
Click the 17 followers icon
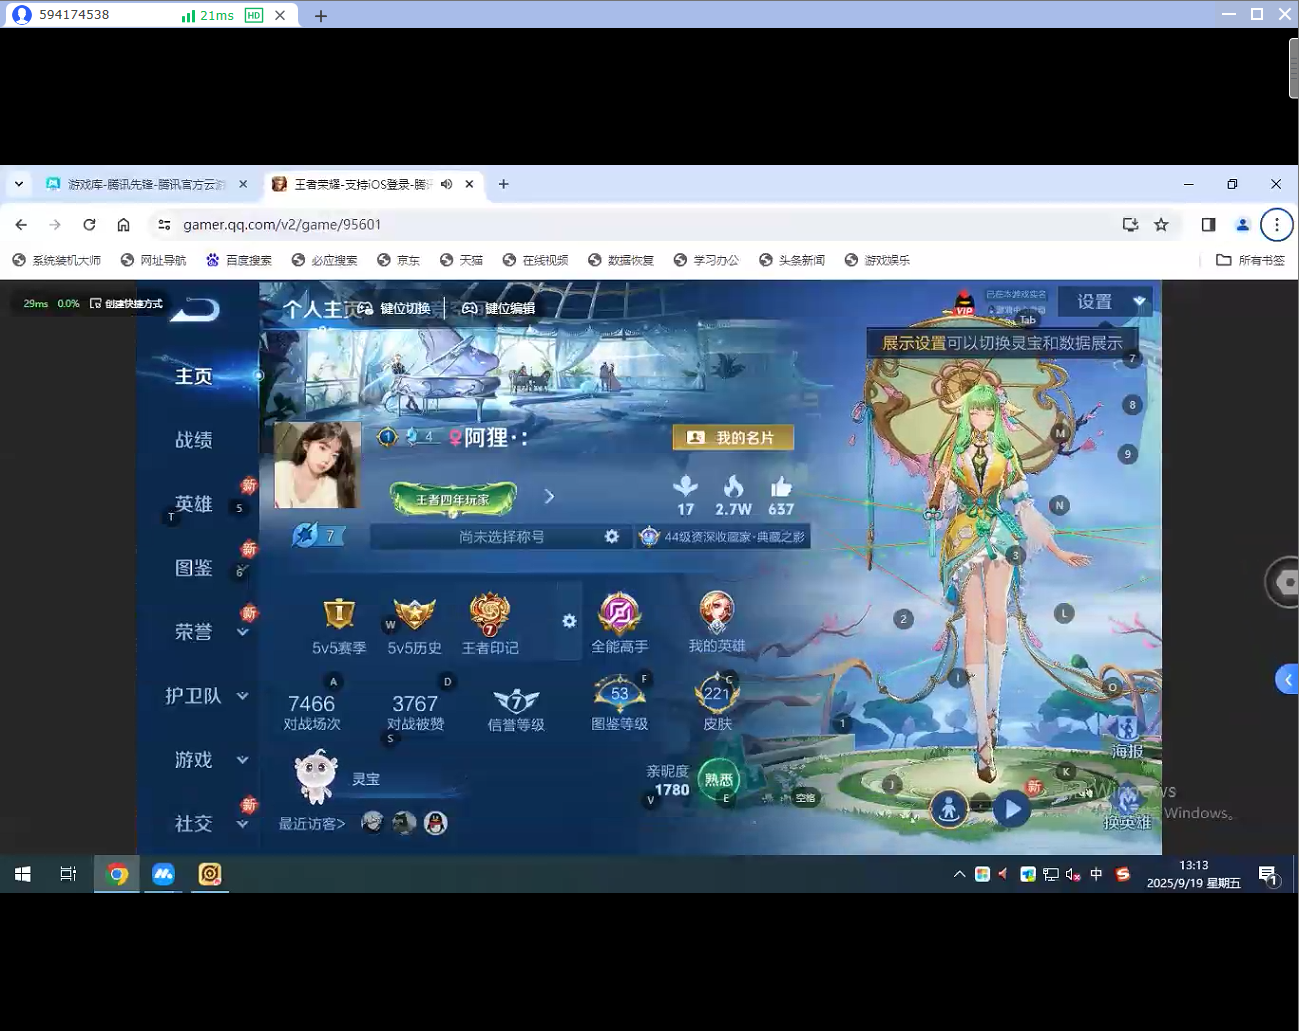click(x=685, y=487)
